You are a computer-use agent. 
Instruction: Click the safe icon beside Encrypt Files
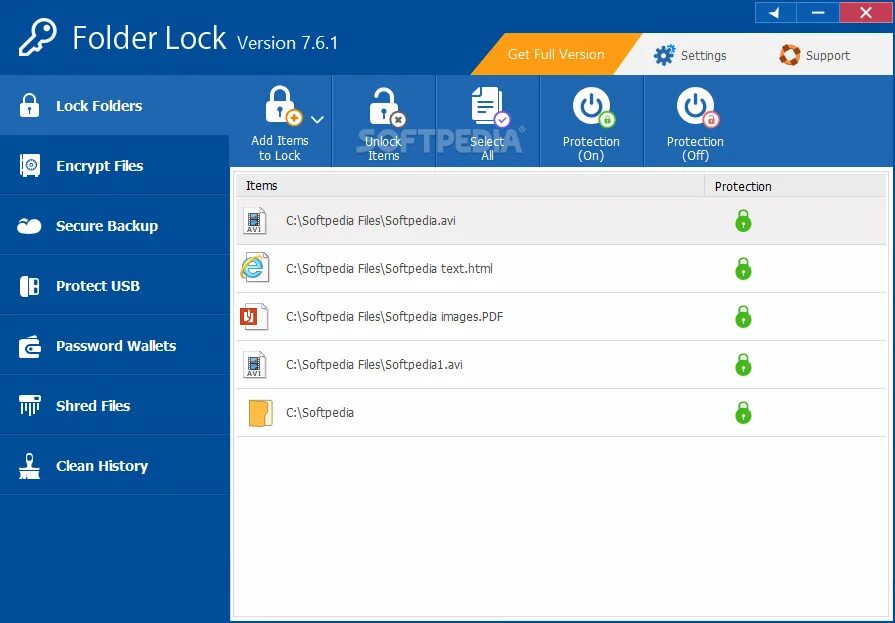coord(30,166)
